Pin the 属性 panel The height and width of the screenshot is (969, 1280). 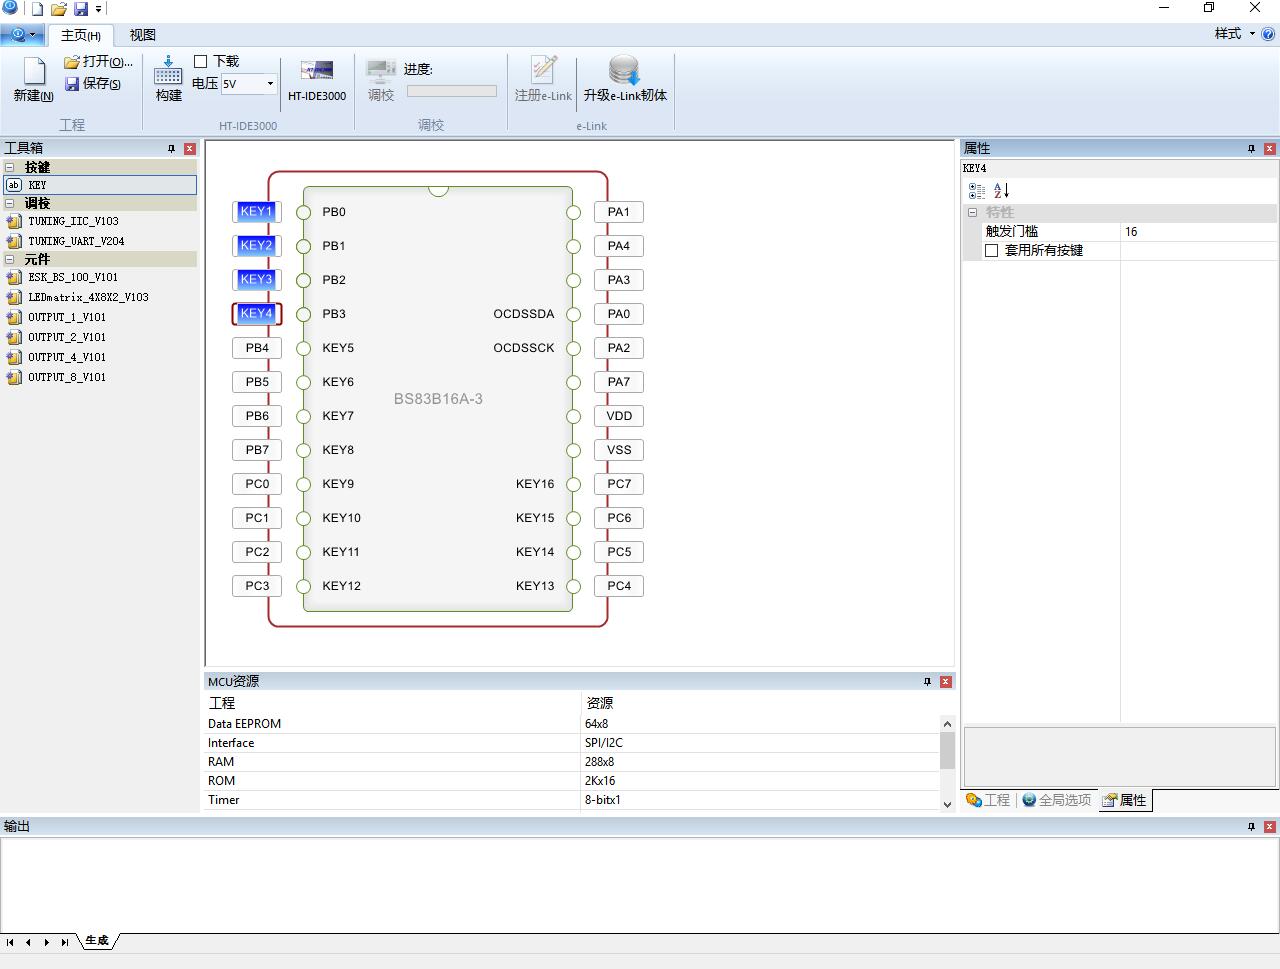point(1251,148)
